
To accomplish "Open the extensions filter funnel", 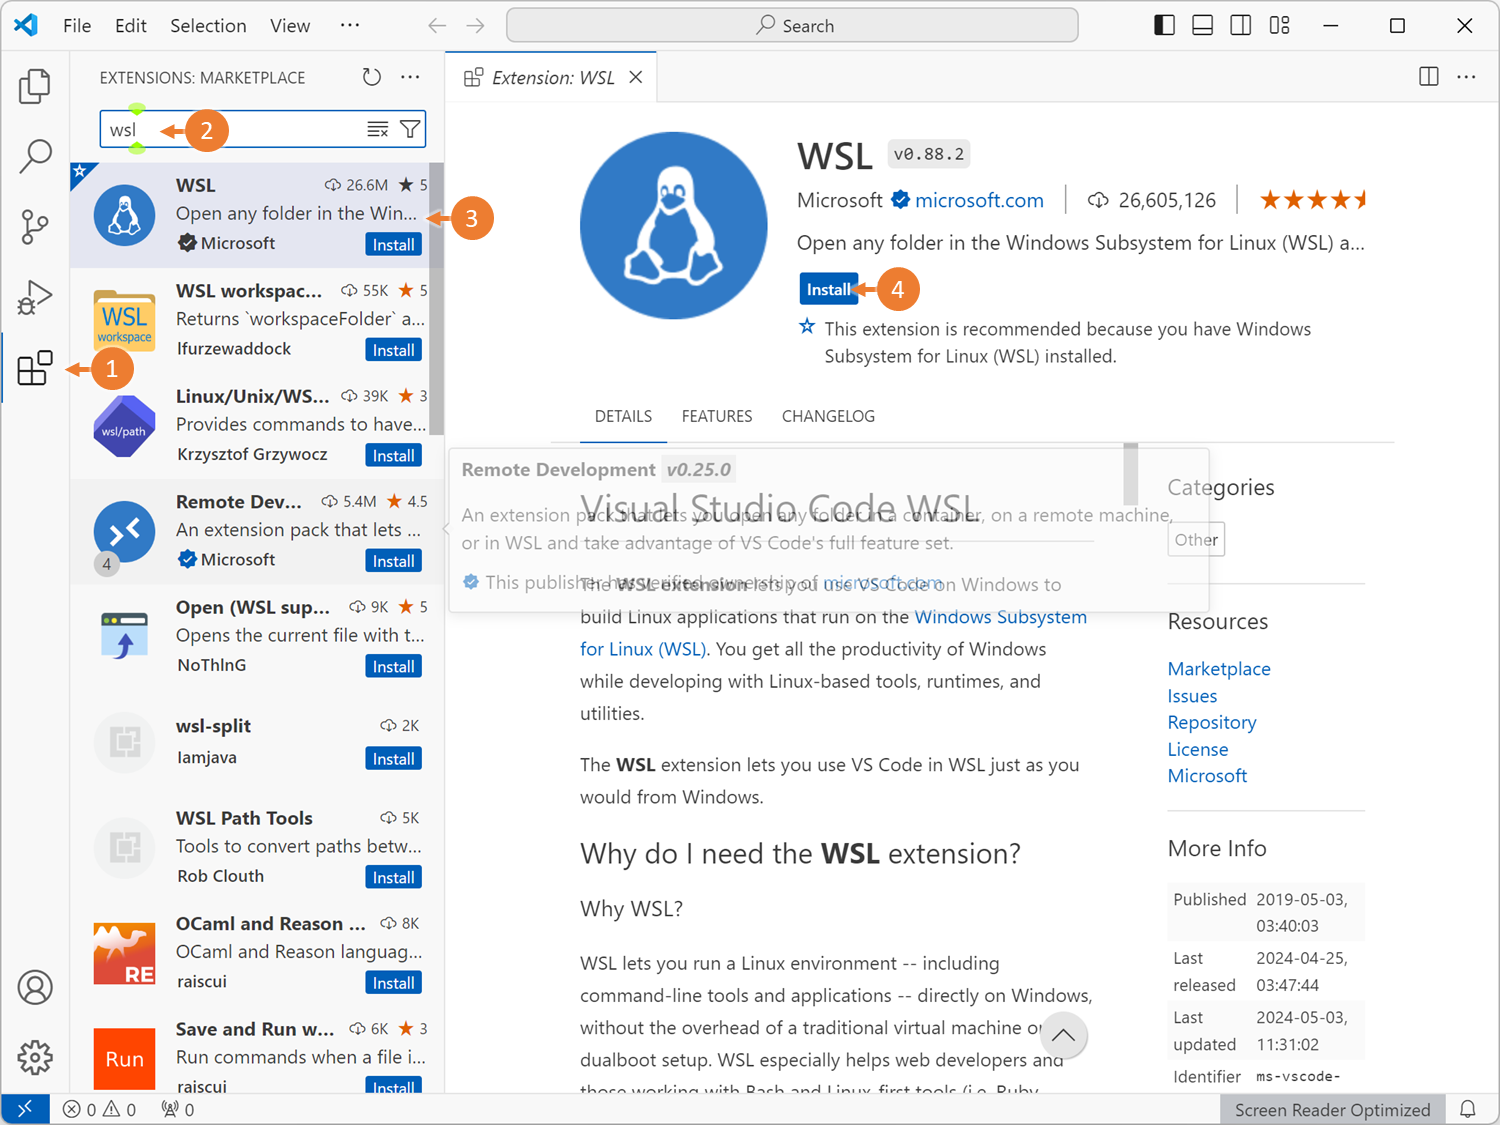I will tap(410, 129).
